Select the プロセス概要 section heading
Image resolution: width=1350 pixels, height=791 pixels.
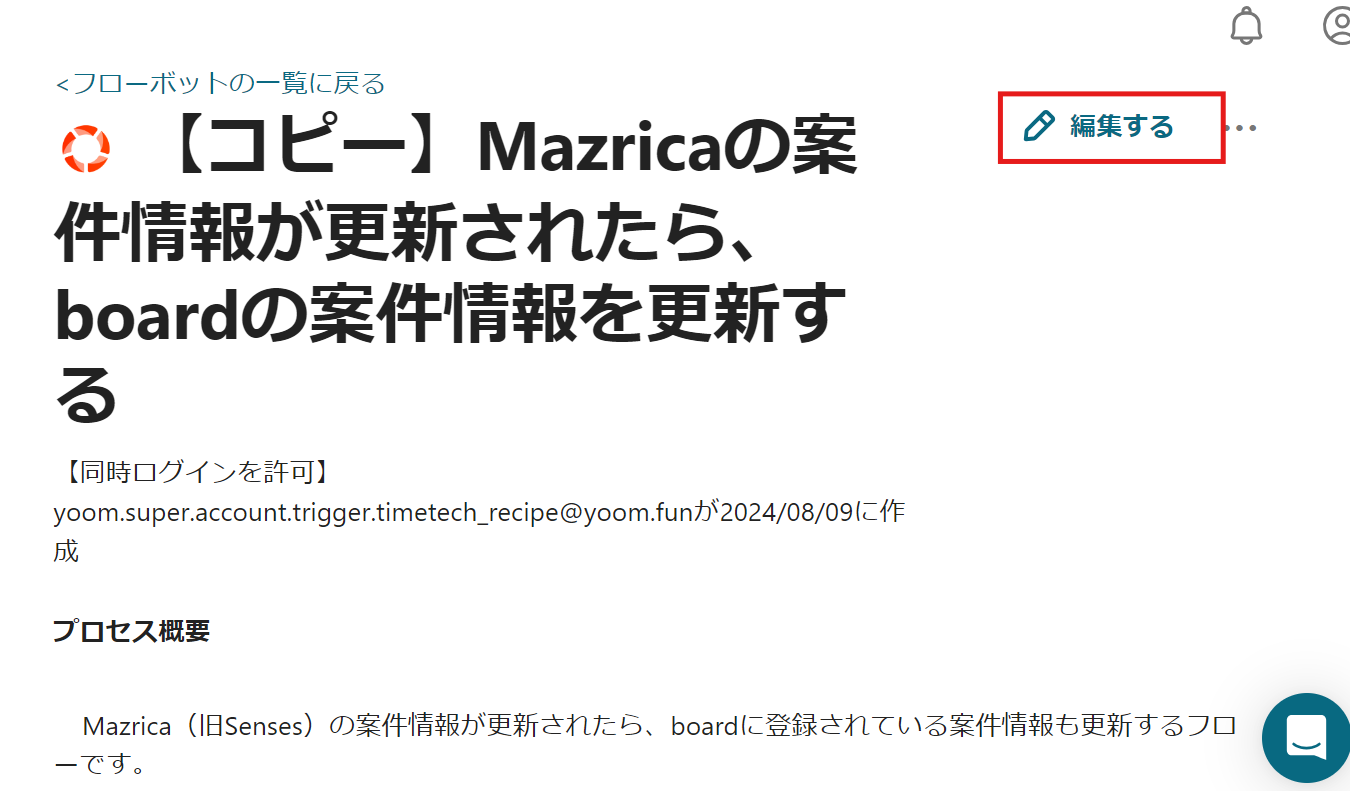[x=131, y=631]
